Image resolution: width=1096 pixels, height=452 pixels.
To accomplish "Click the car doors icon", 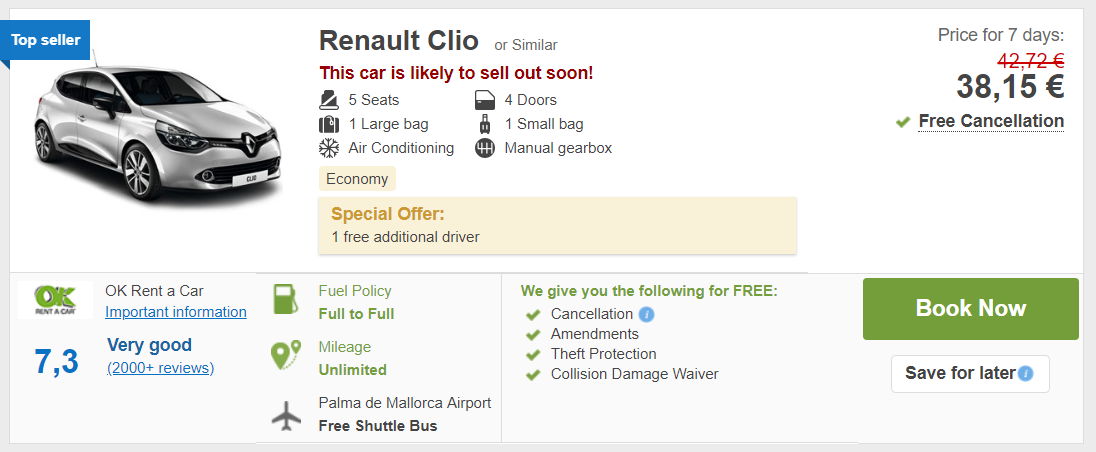I will tap(485, 100).
